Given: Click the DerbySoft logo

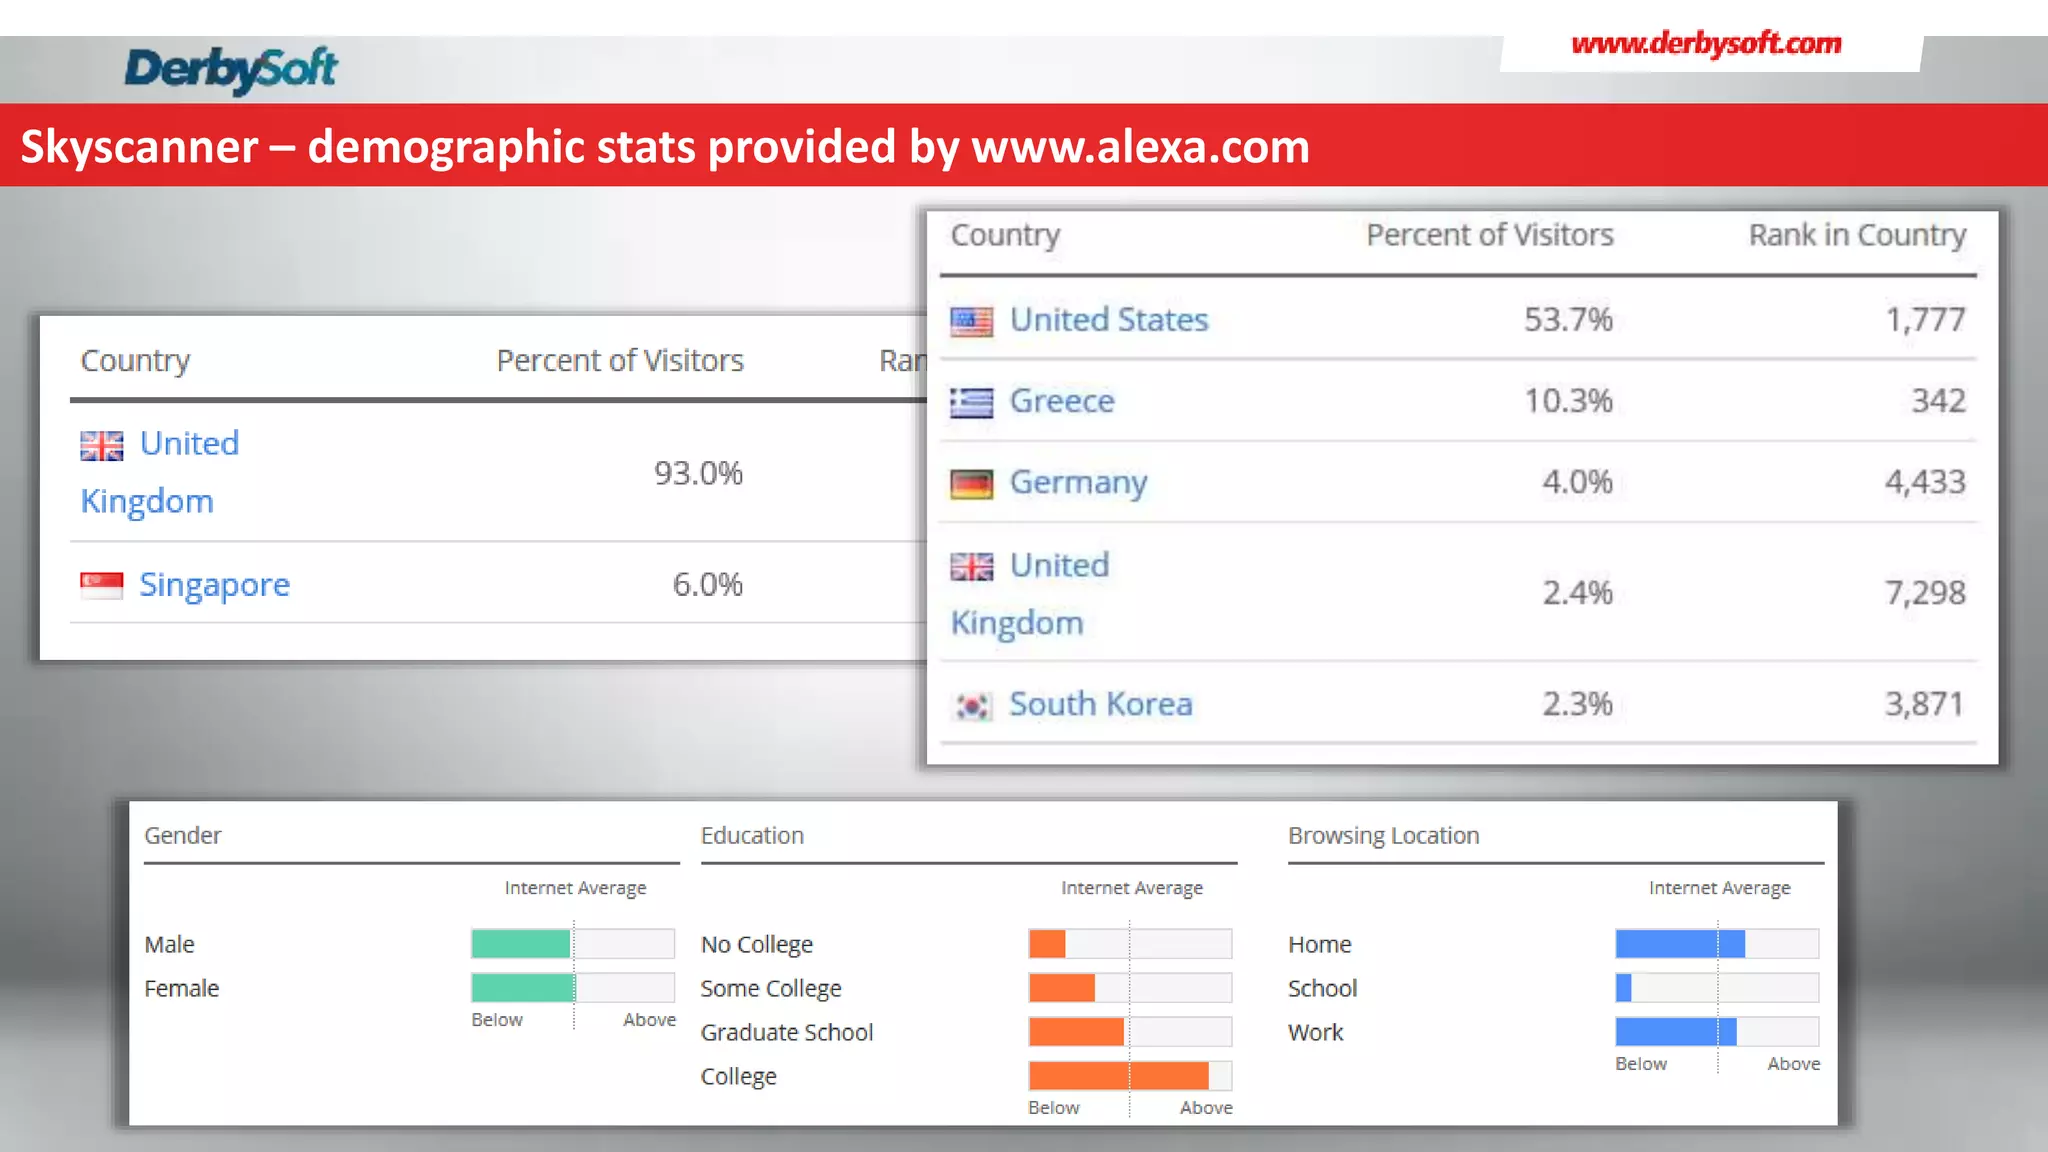Looking at the screenshot, I should point(231,70).
